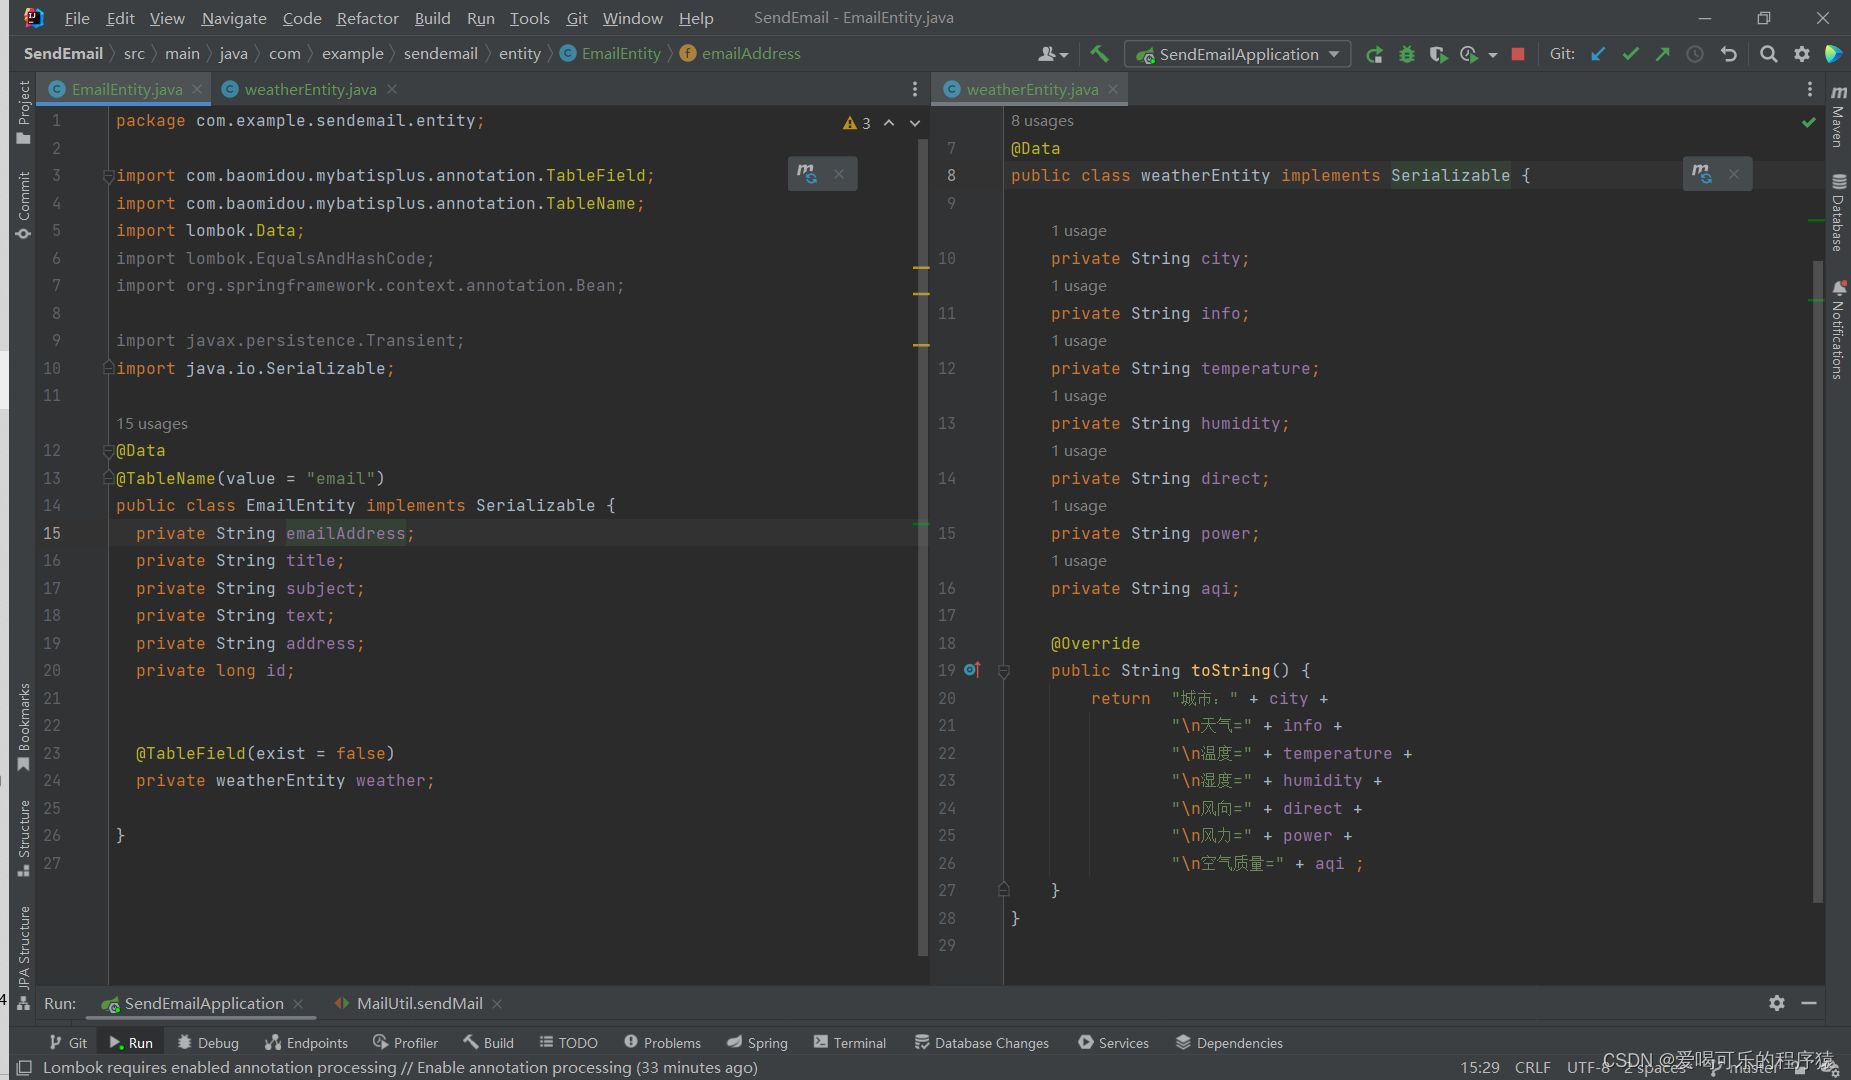This screenshot has height=1080, width=1851.
Task: Commit changes with the green checkmark icon
Action: click(1630, 54)
